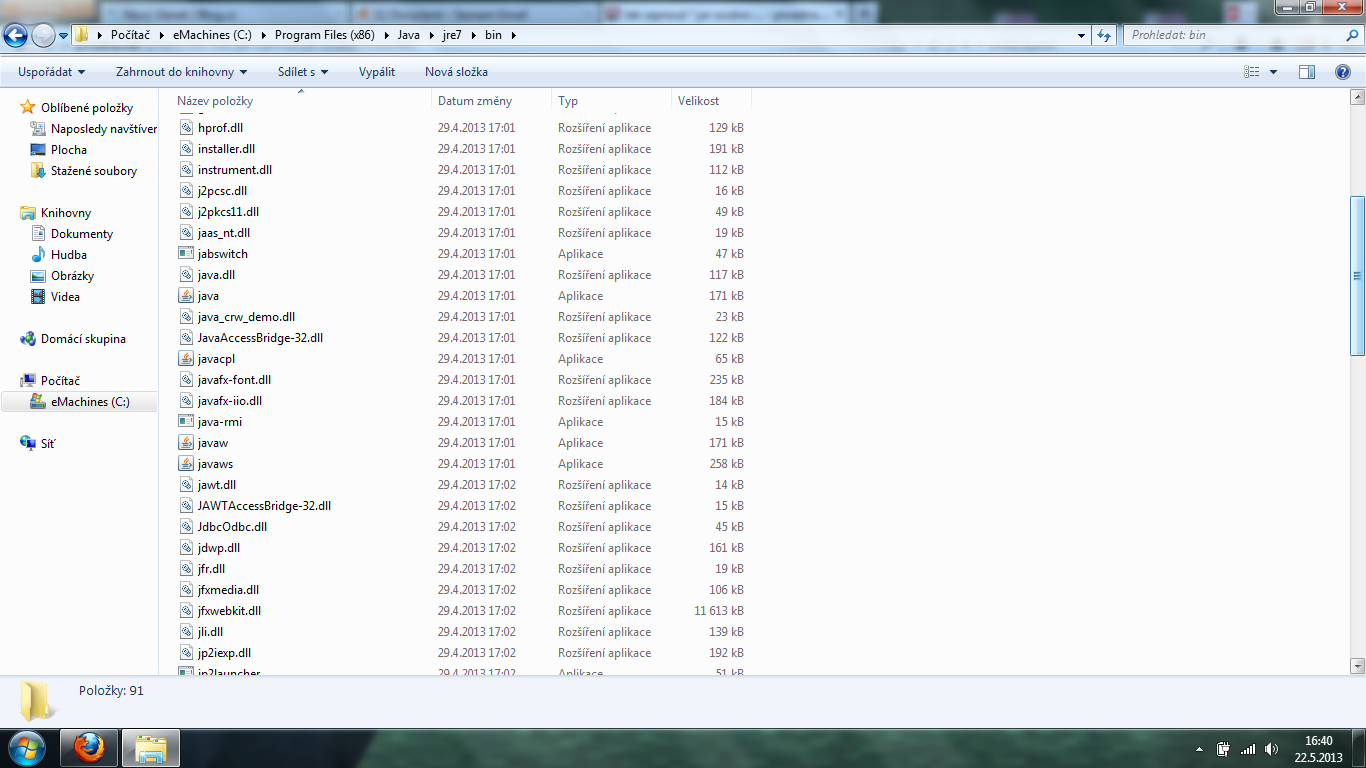
Task: Select the file name 'jp2iexp.dll'
Action: [x=224, y=653]
